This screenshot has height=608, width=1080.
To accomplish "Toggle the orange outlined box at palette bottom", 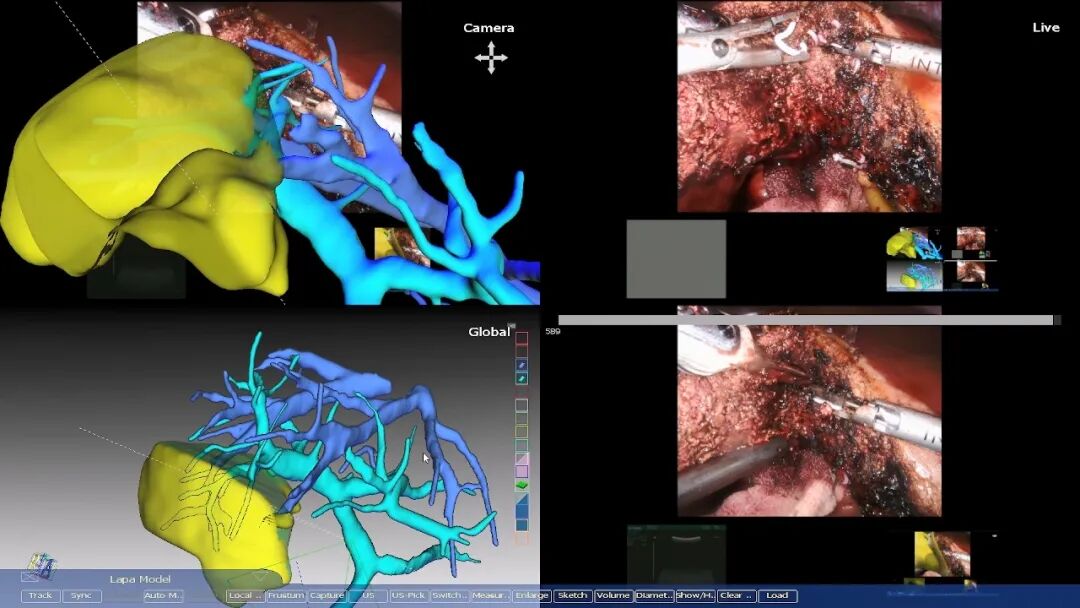I will tap(521, 538).
